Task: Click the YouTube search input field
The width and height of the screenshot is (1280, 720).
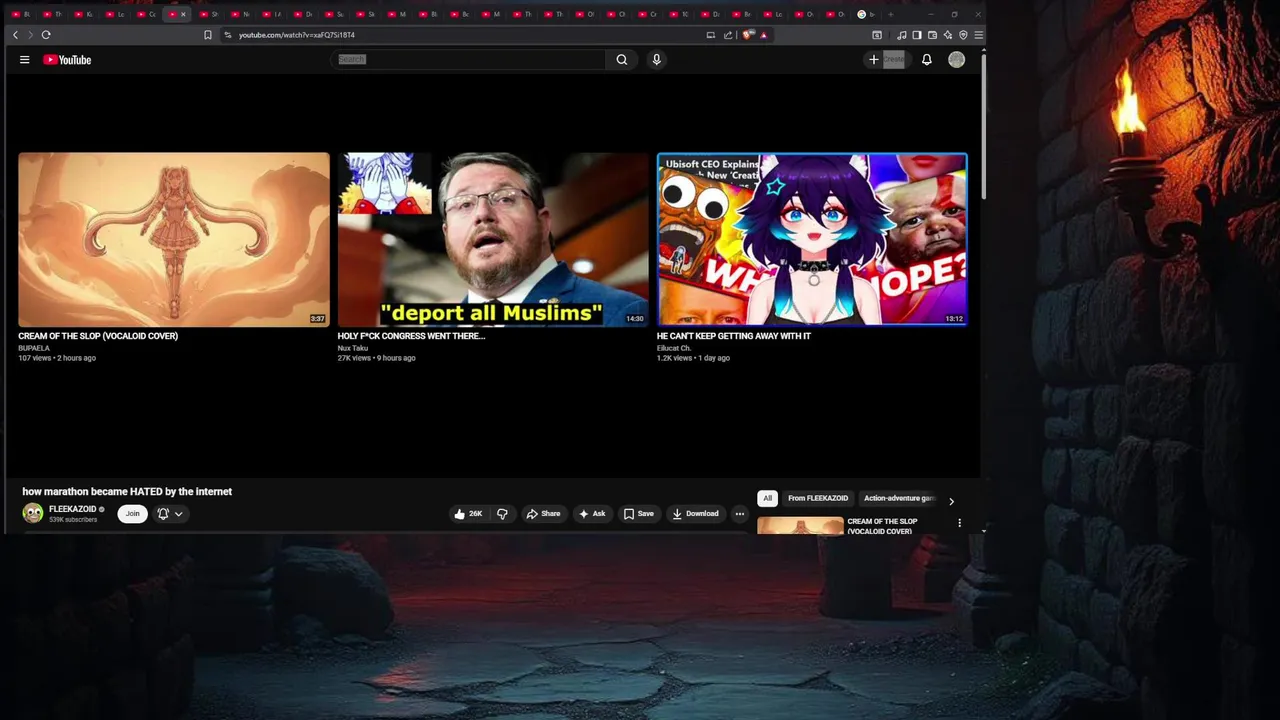Action: point(468,60)
